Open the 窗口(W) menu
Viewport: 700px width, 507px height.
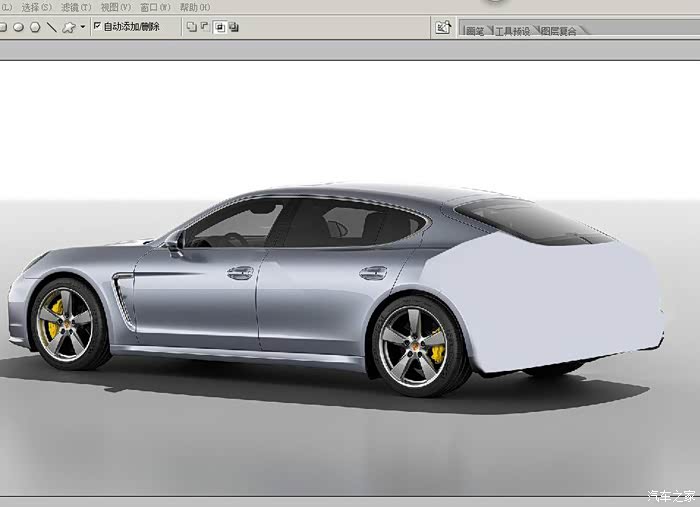click(154, 7)
